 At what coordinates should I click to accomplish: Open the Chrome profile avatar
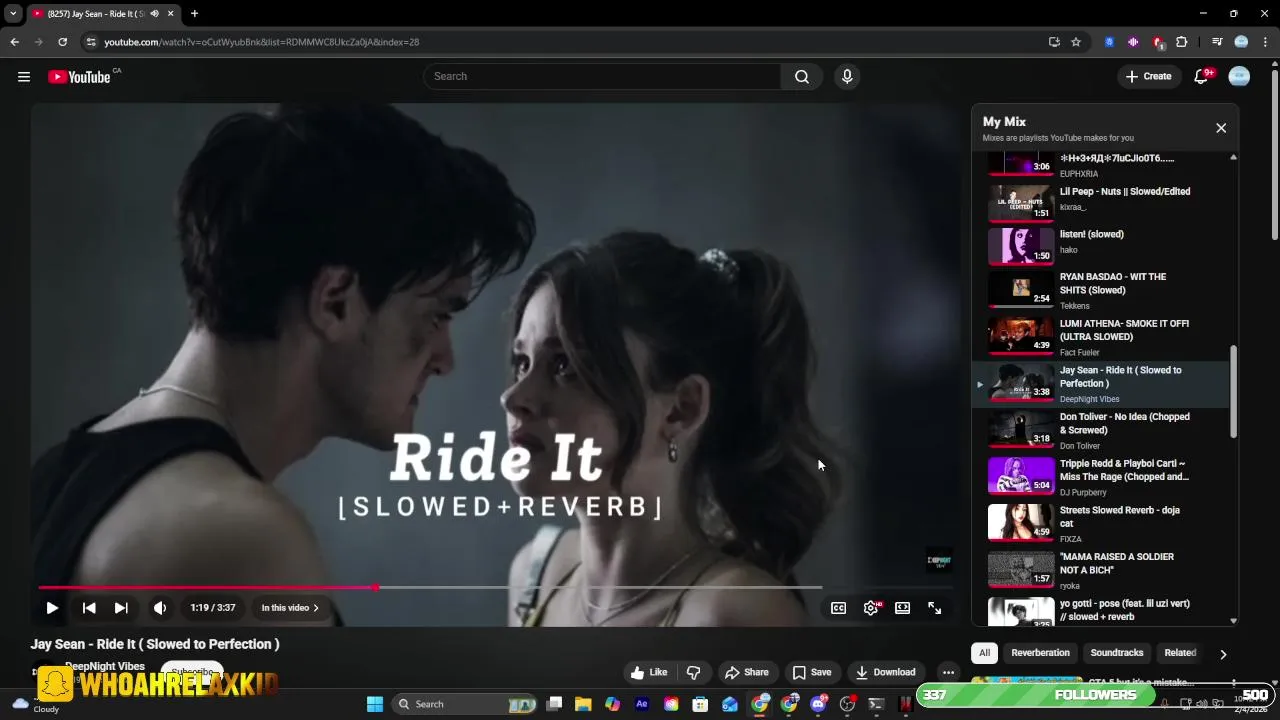(1241, 42)
